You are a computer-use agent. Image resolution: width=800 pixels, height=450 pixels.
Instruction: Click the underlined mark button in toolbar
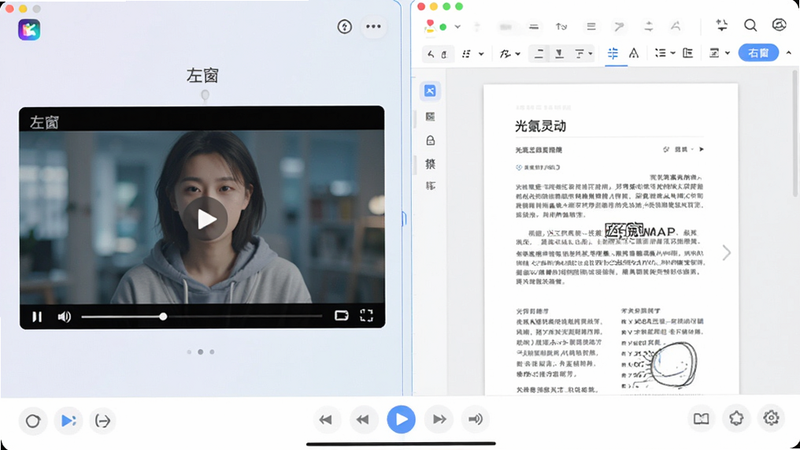(x=560, y=54)
